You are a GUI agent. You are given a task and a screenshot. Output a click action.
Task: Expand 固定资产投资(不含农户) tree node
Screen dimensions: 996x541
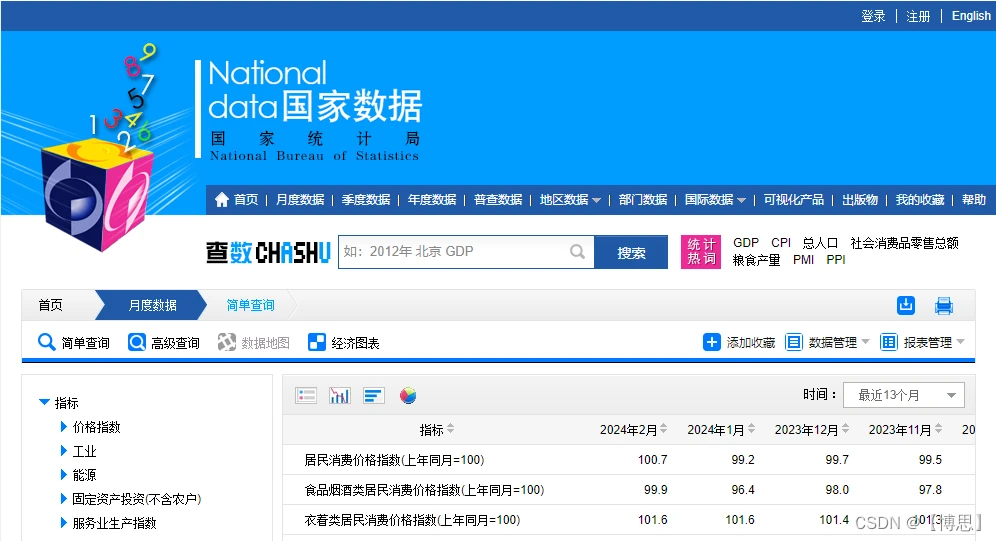(x=64, y=498)
